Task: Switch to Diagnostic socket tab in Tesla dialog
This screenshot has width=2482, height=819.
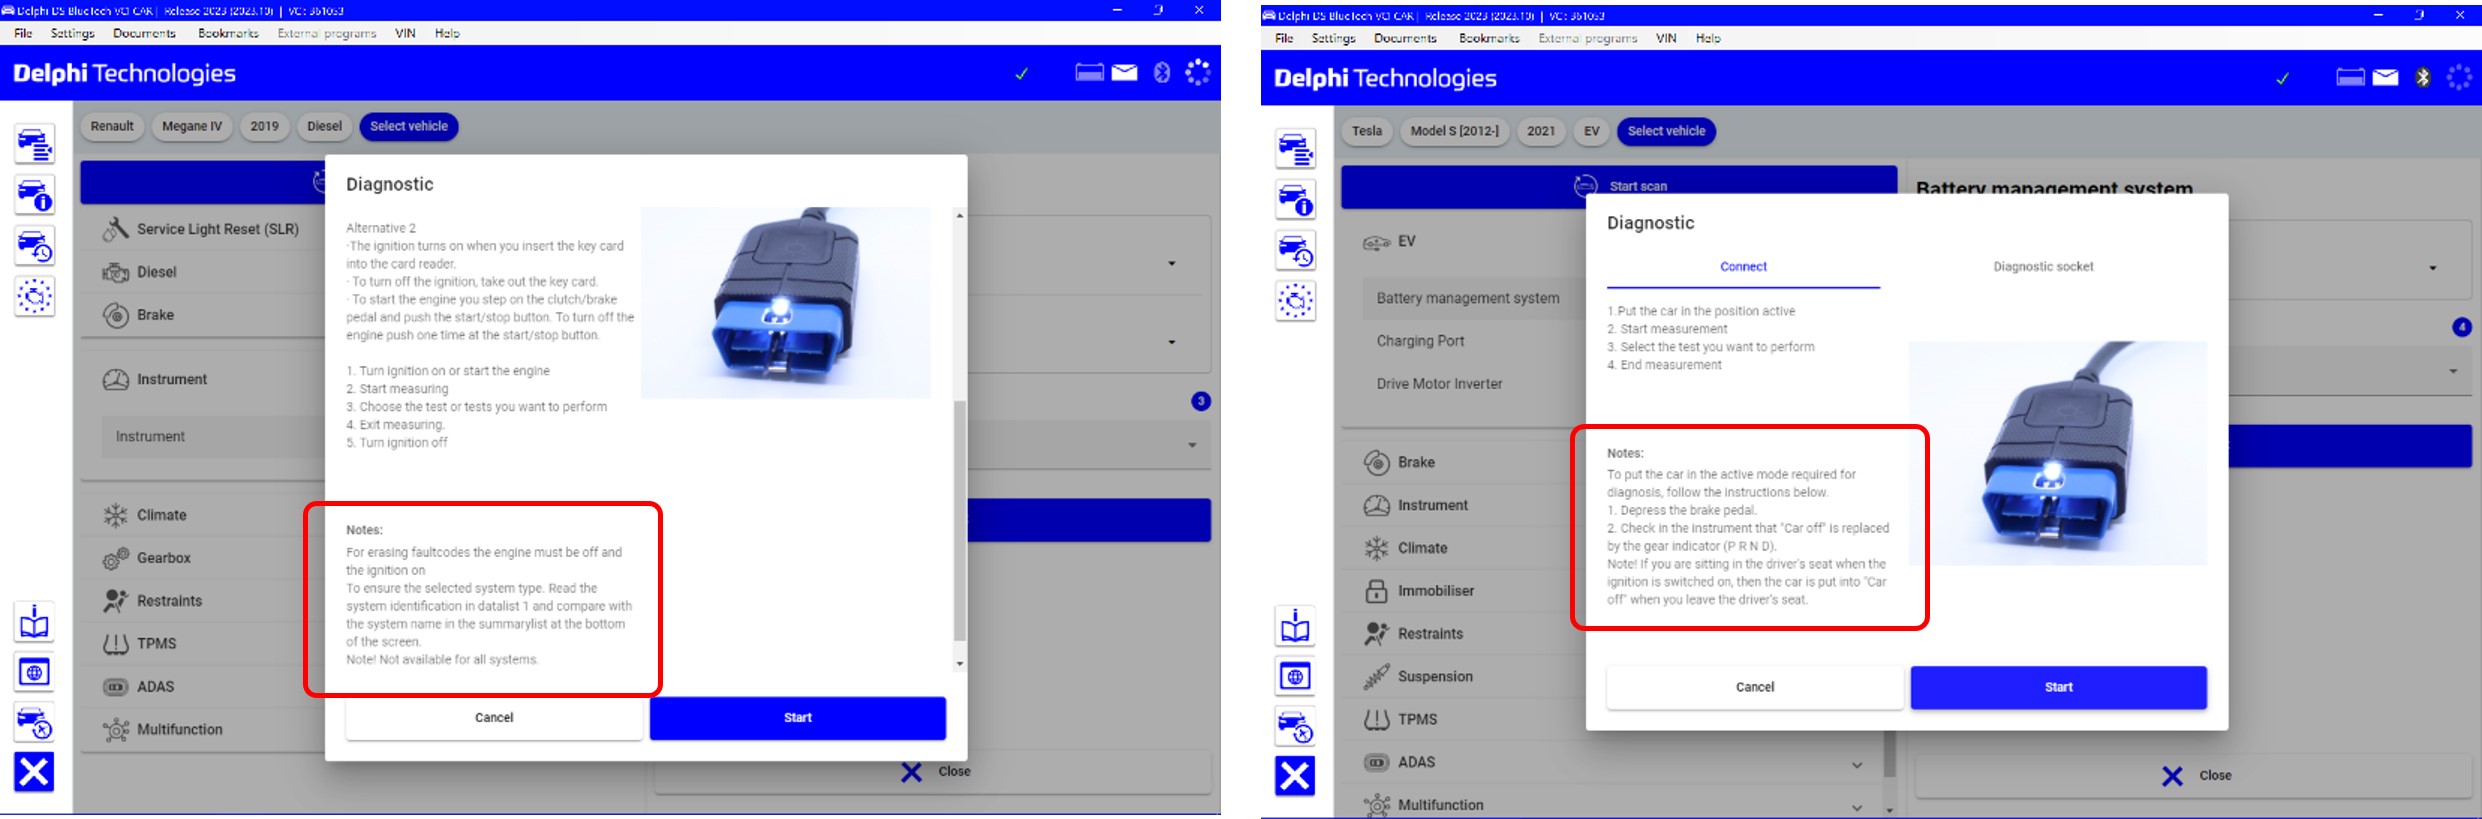Action: 2043,267
